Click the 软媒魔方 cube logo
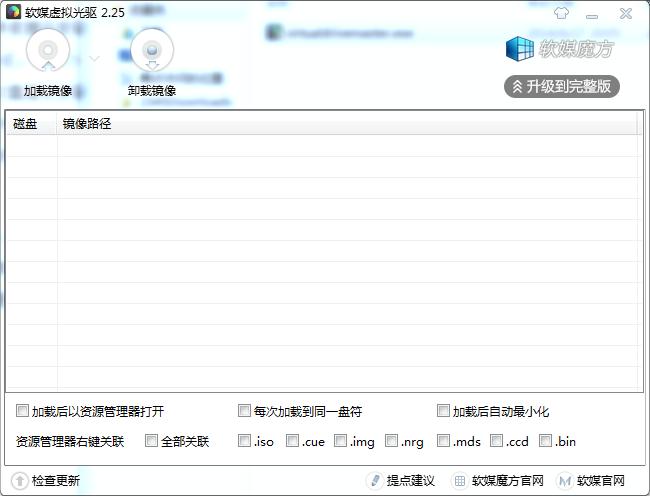The height and width of the screenshot is (496, 650). coord(519,49)
